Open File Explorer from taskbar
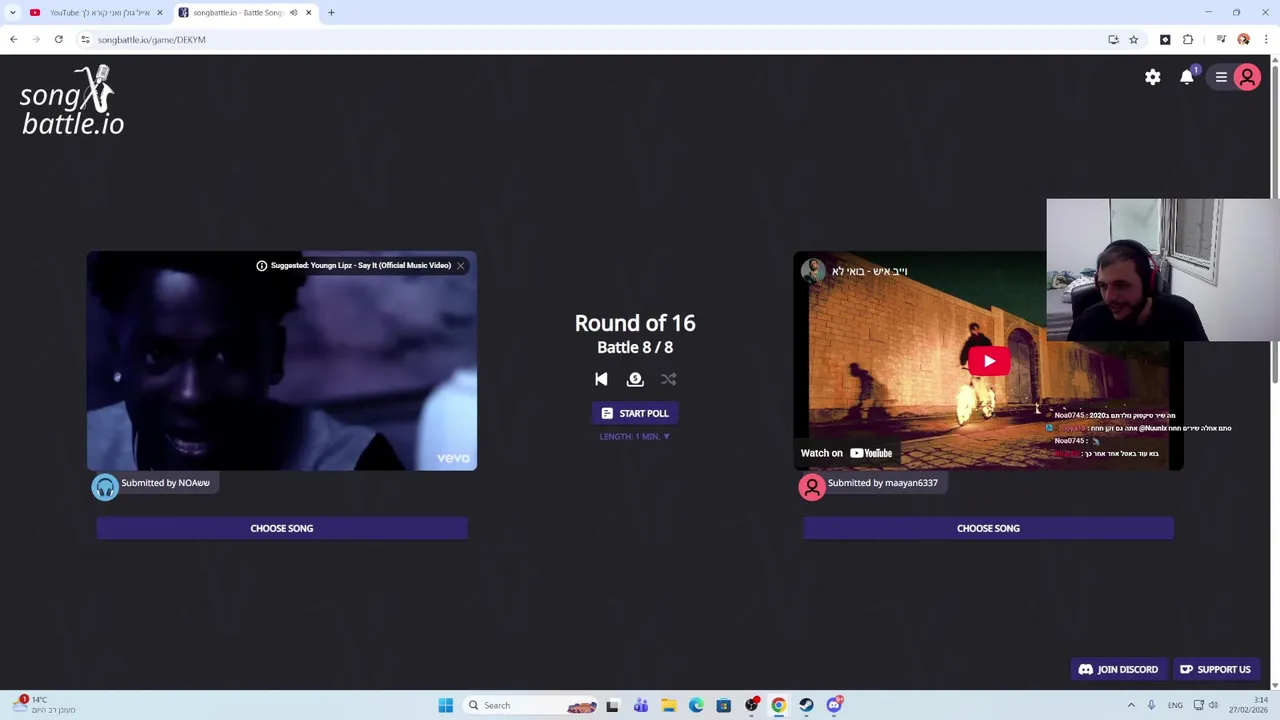Image resolution: width=1280 pixels, height=720 pixels. click(668, 705)
